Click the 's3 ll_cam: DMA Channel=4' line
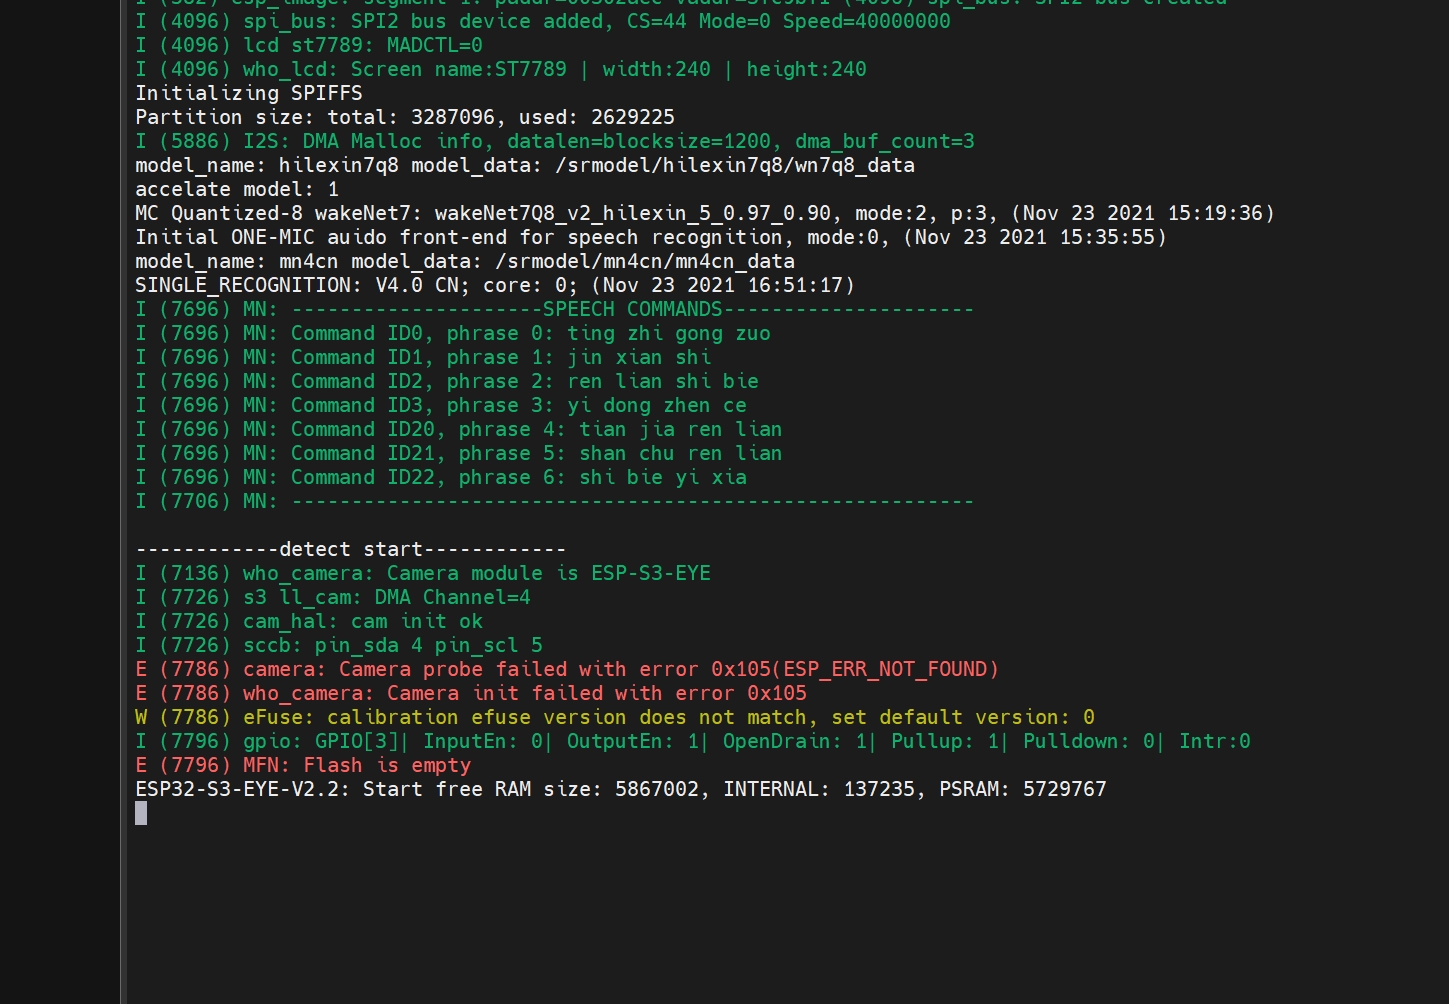 (333, 597)
